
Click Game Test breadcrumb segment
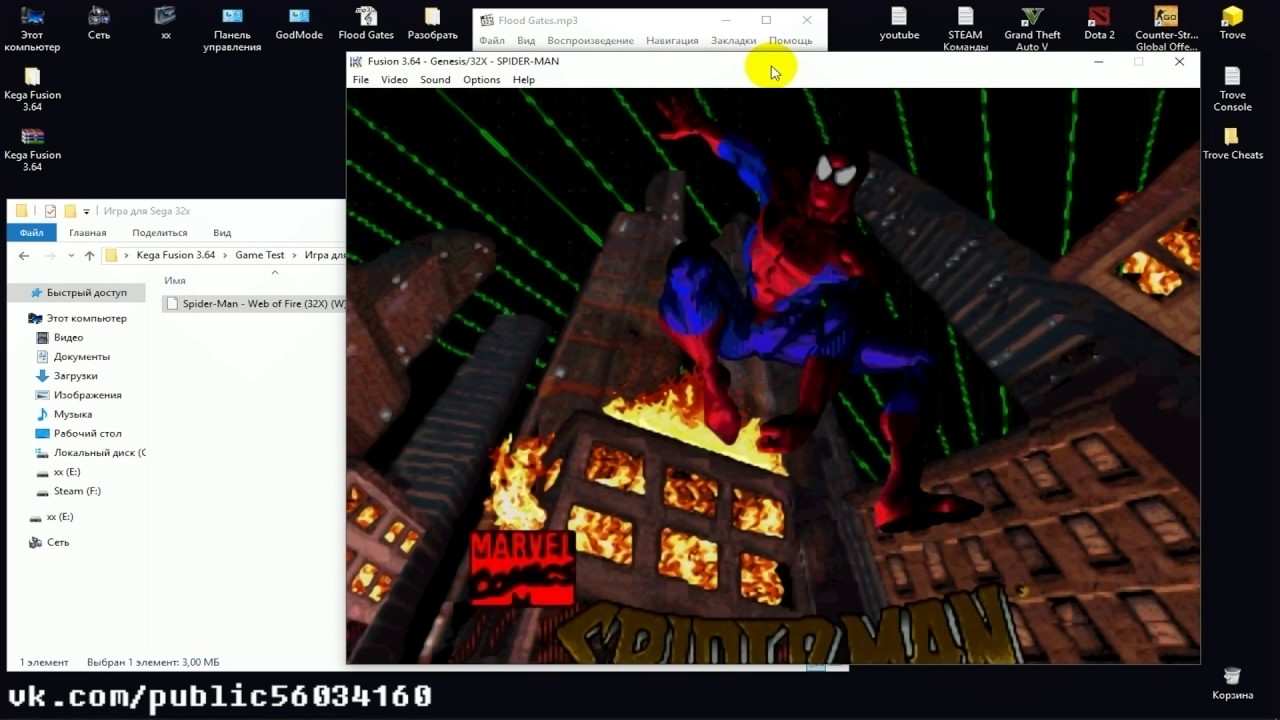[260, 255]
